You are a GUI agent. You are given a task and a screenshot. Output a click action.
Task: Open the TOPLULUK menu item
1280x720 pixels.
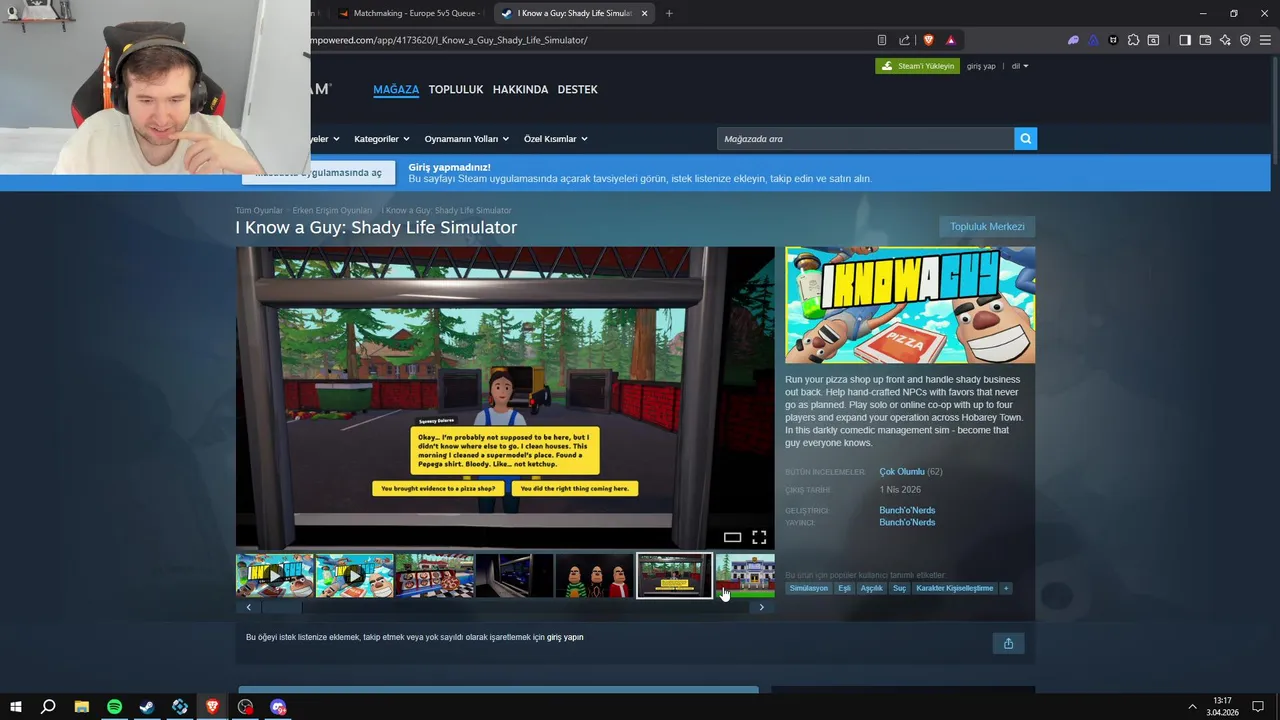[456, 90]
